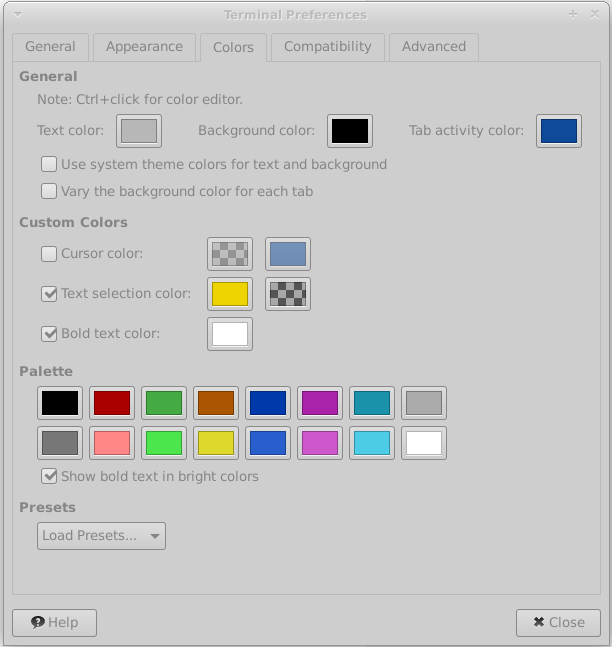Click the brown-orange palette swatch
The image size is (612, 647).
216,403
